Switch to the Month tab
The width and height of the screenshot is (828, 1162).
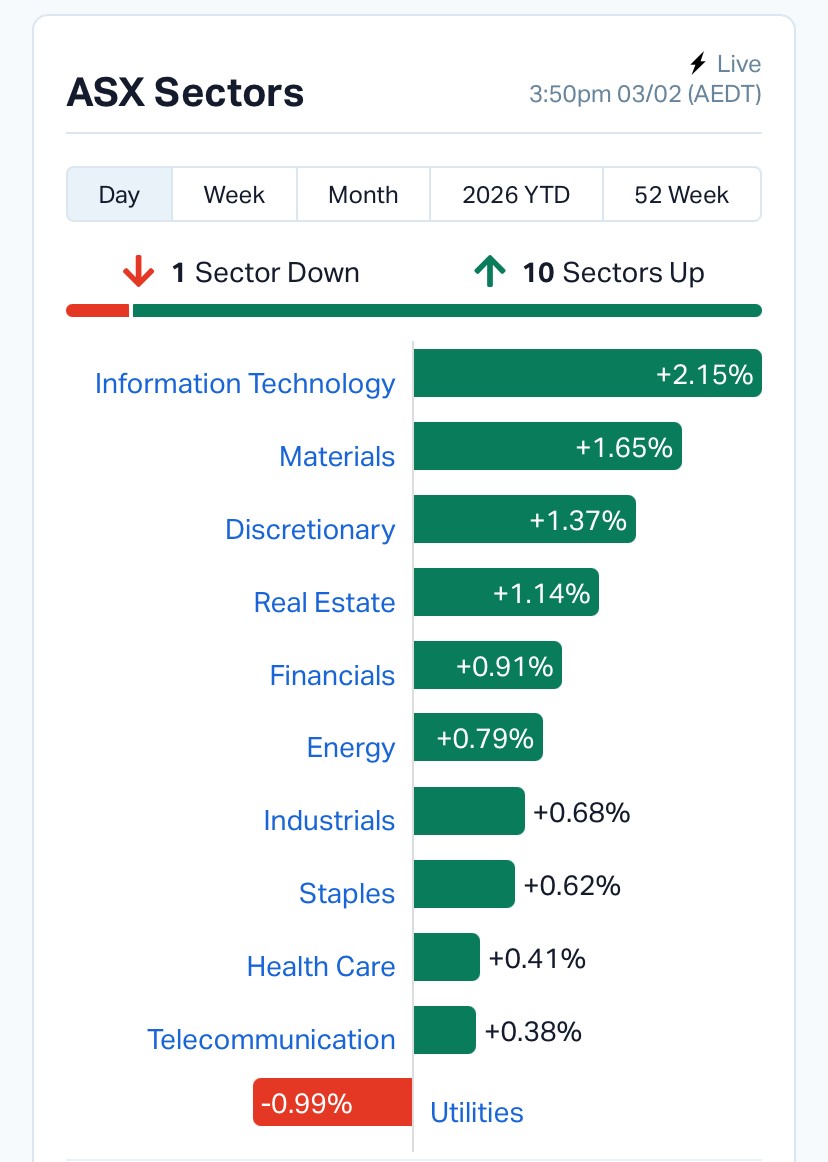coord(363,194)
